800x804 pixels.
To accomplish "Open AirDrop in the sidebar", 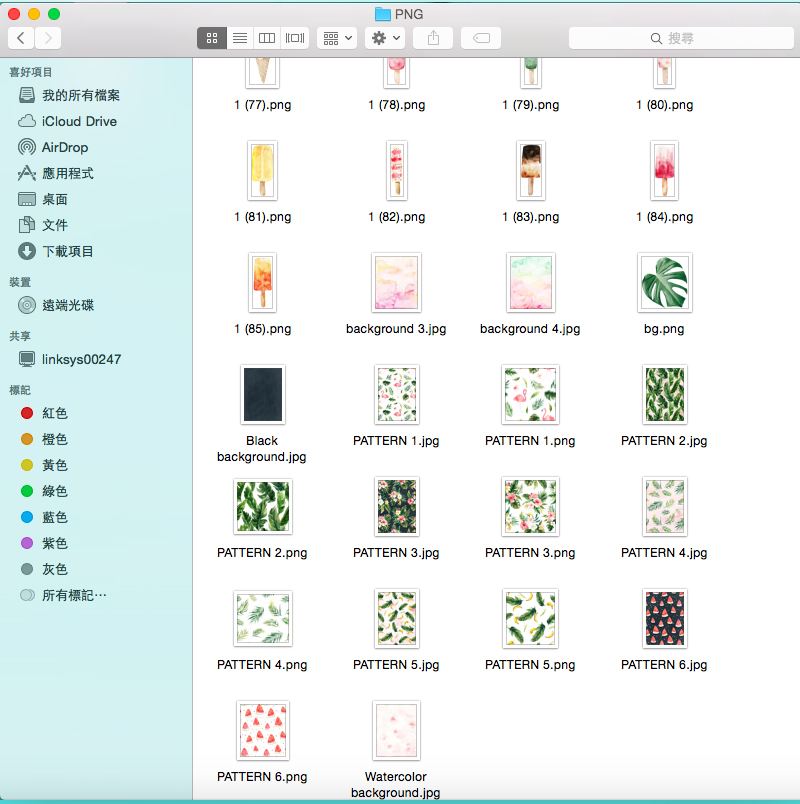I will coord(64,147).
